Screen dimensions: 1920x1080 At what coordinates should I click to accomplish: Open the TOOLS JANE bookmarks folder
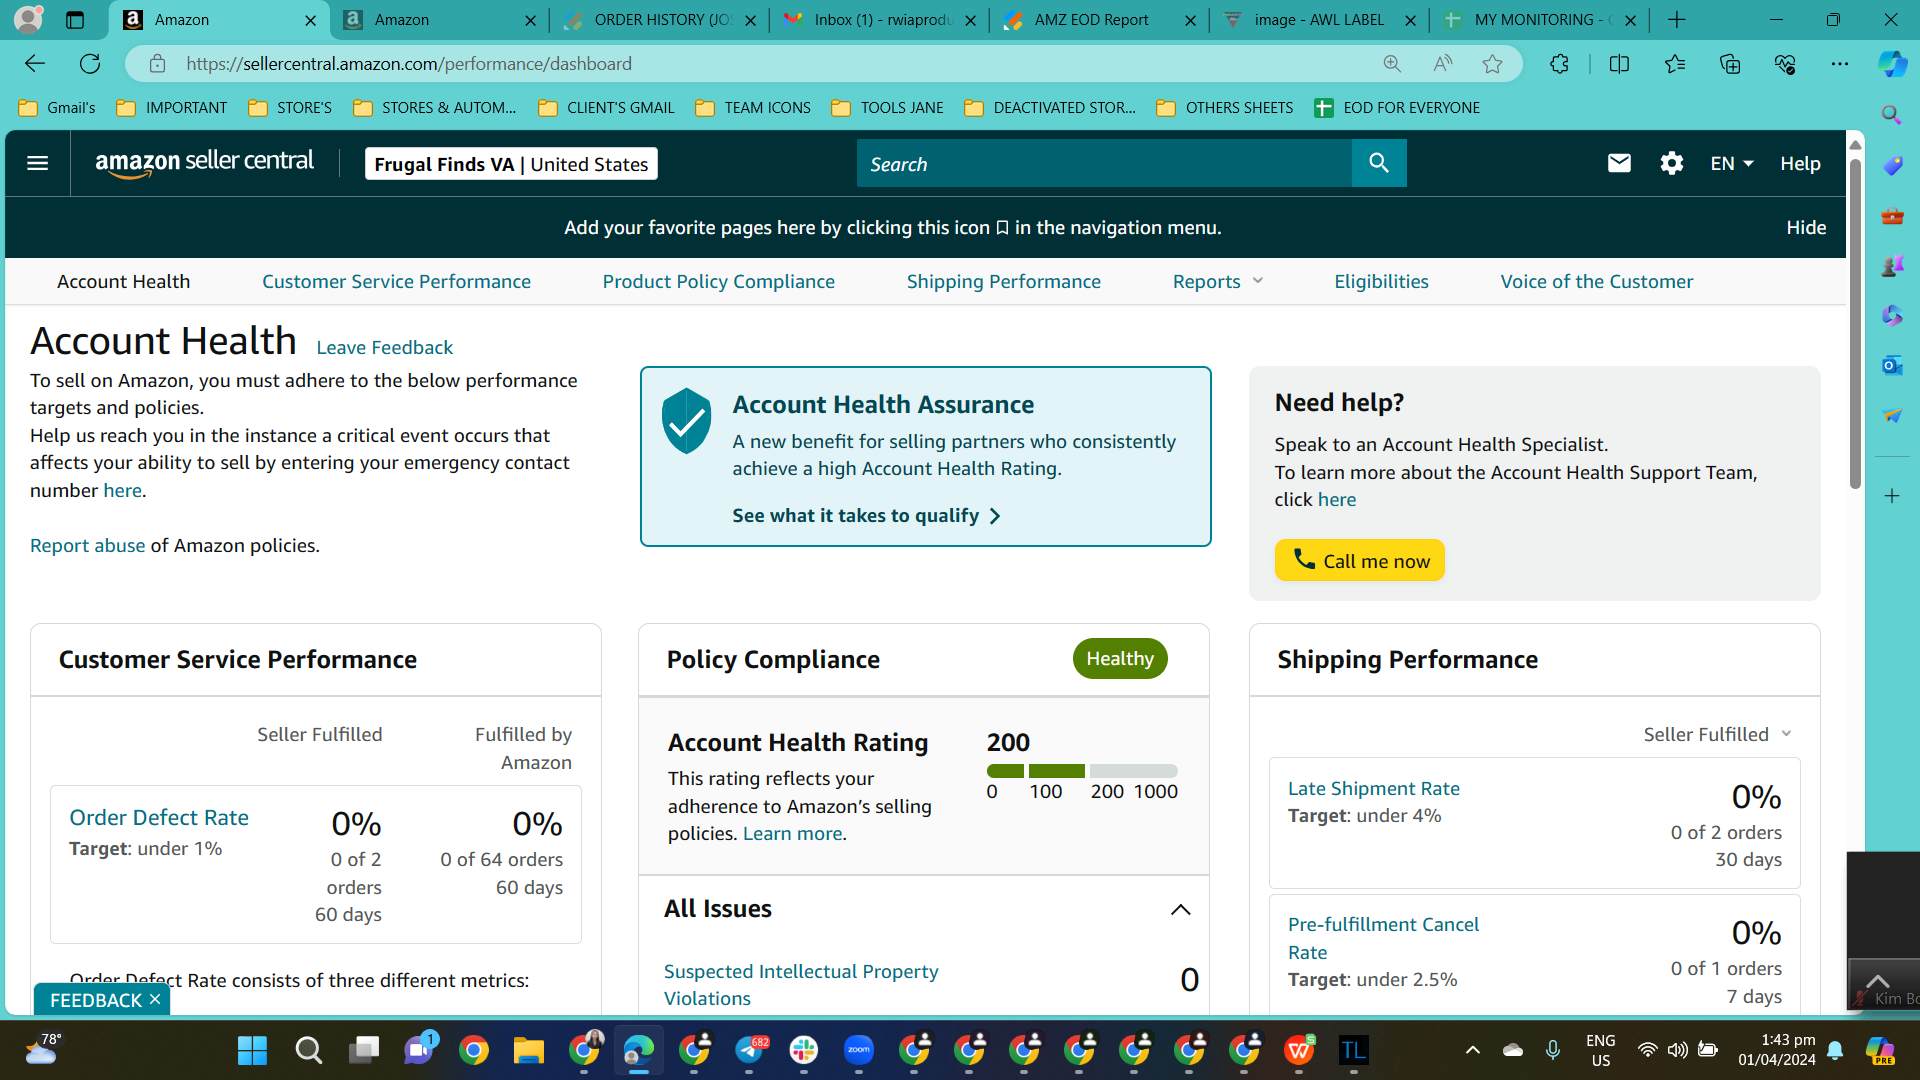tap(888, 108)
